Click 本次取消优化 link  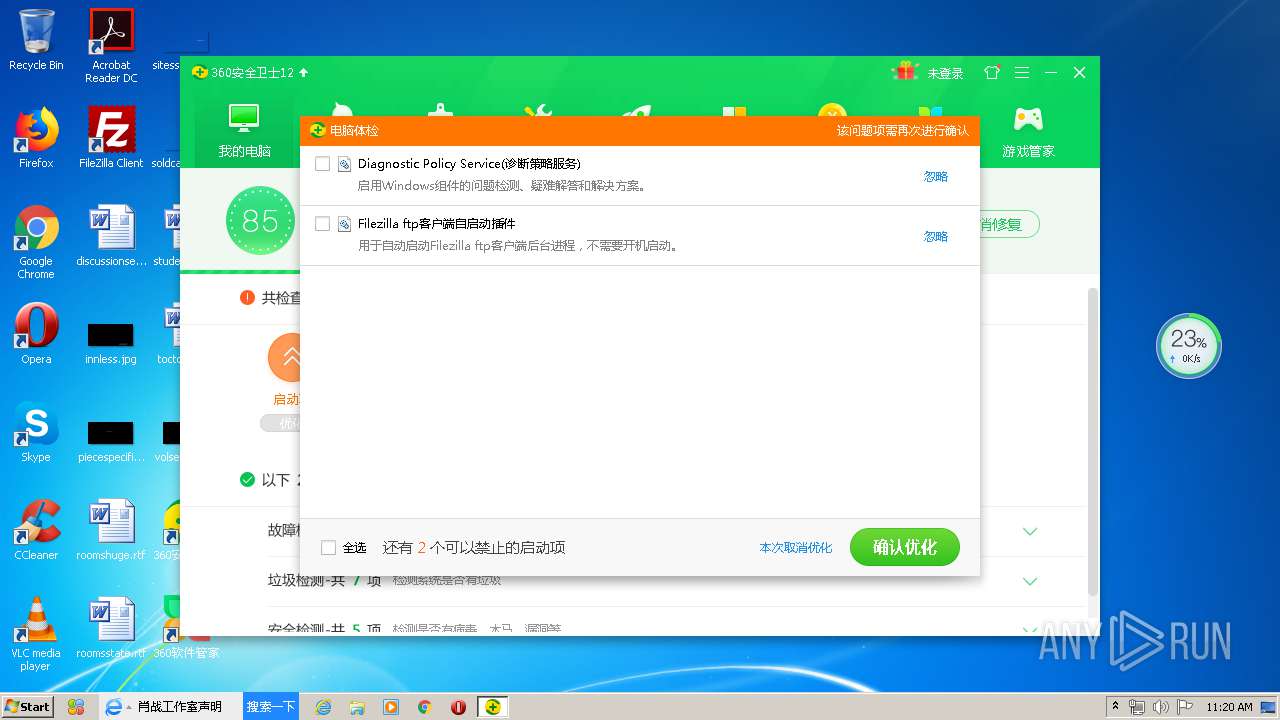point(795,548)
